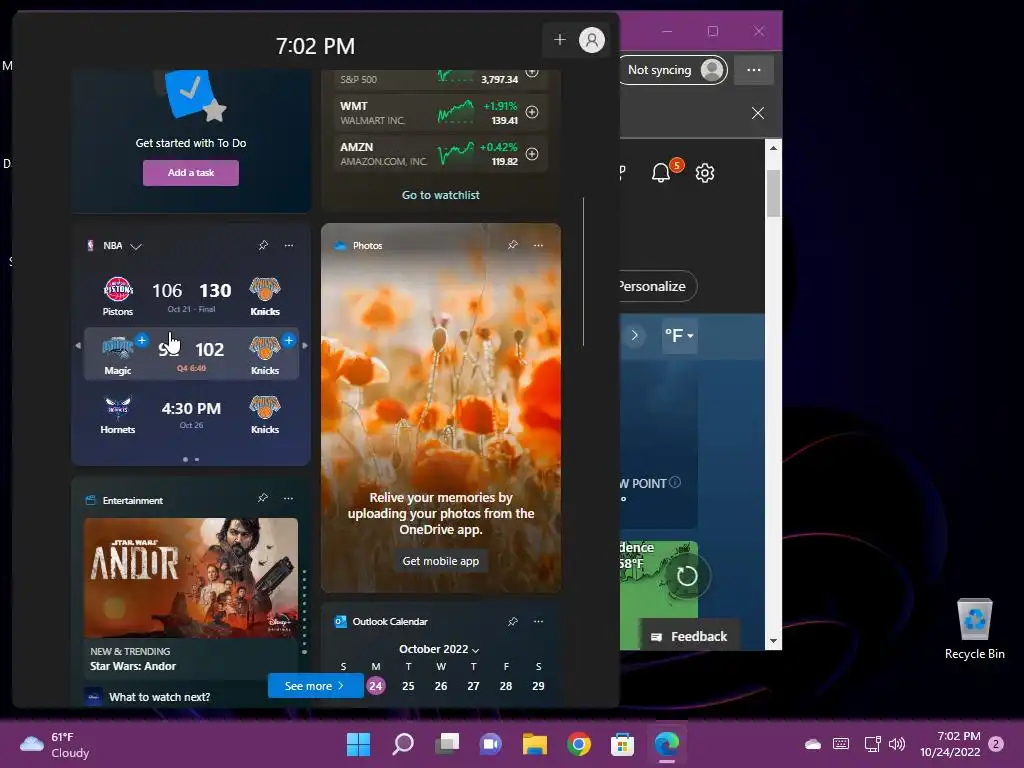Open Teams Chat from taskbar
The width and height of the screenshot is (1024, 768).
[491, 744]
